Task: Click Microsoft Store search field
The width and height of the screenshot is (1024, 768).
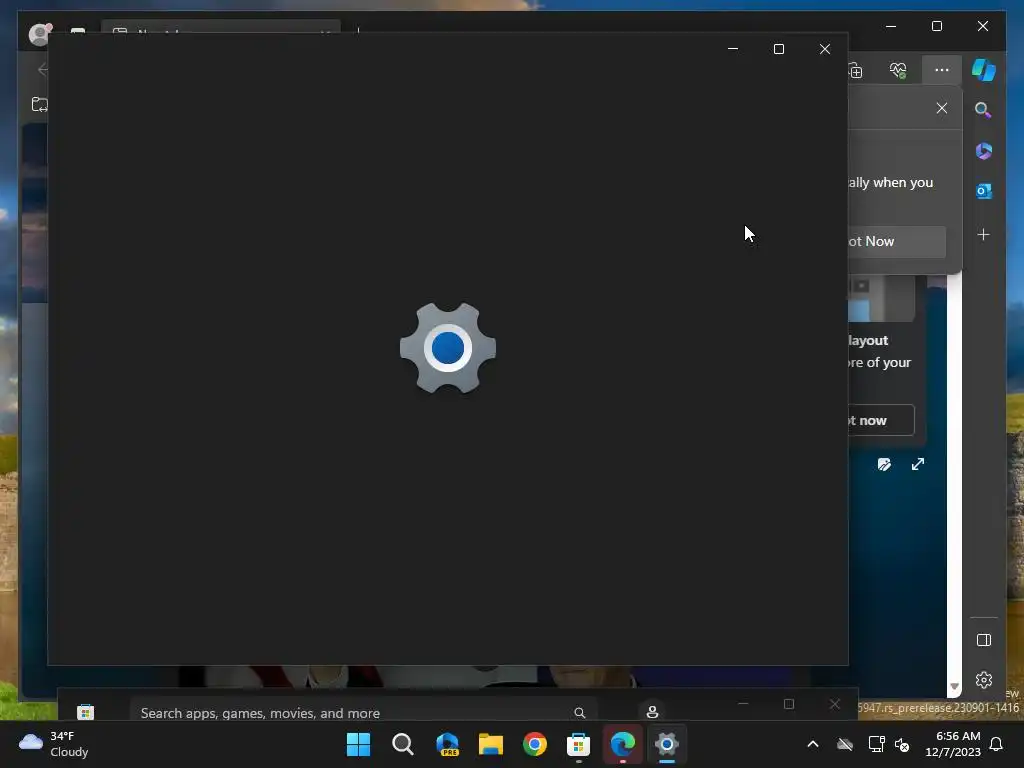Action: [x=362, y=712]
